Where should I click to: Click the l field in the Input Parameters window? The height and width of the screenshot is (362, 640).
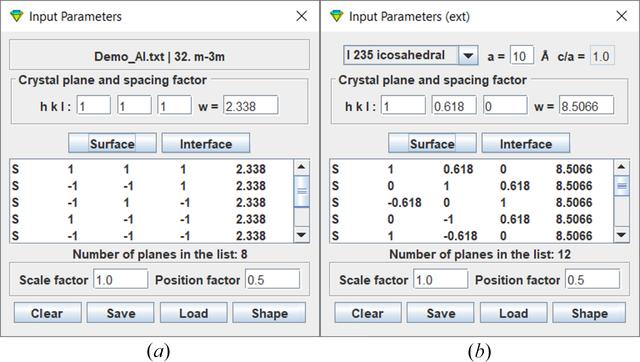click(x=174, y=106)
